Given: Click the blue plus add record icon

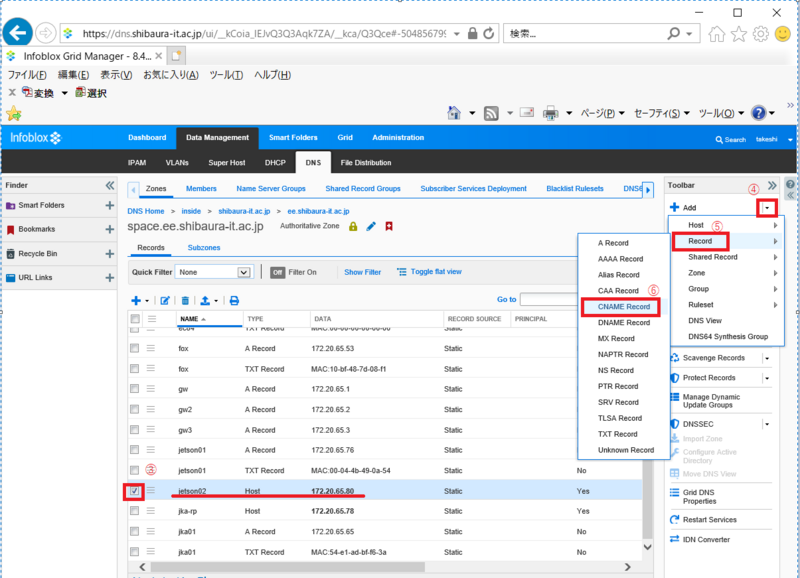Looking at the screenshot, I should pos(136,300).
